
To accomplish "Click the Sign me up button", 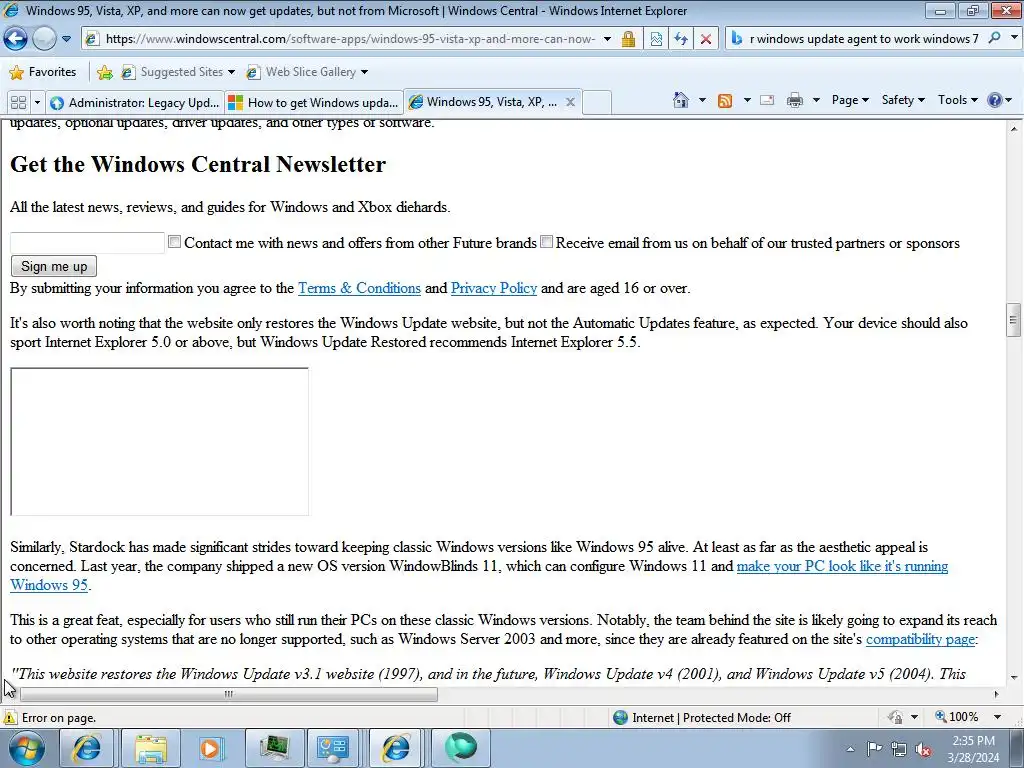I will point(54,266).
